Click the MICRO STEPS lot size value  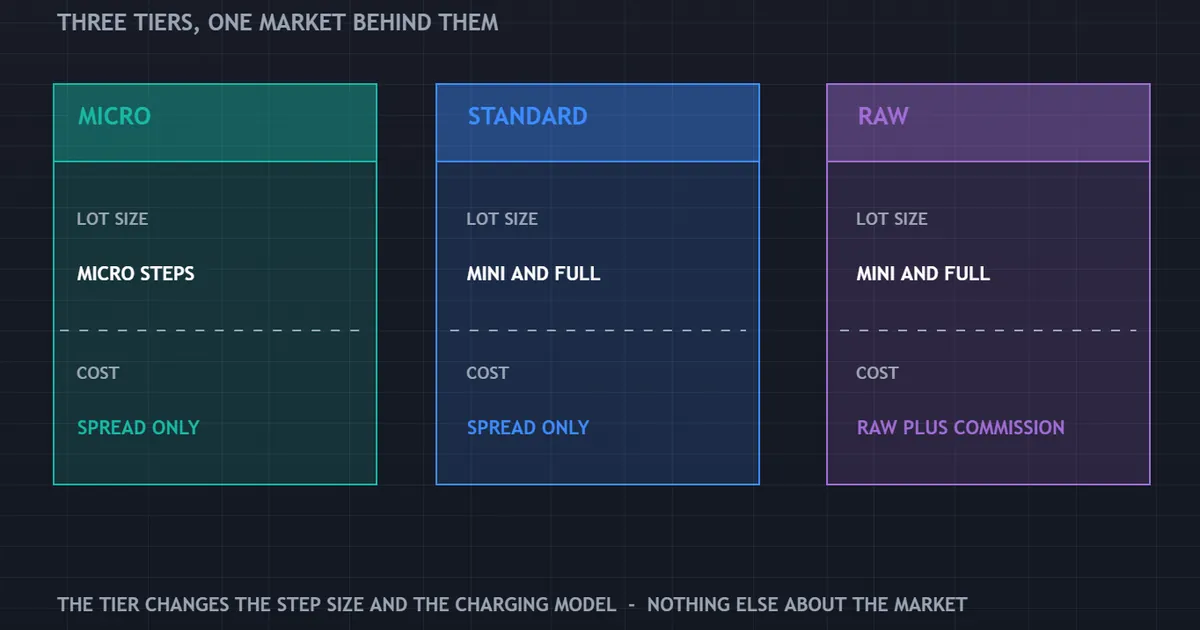[x=136, y=273]
